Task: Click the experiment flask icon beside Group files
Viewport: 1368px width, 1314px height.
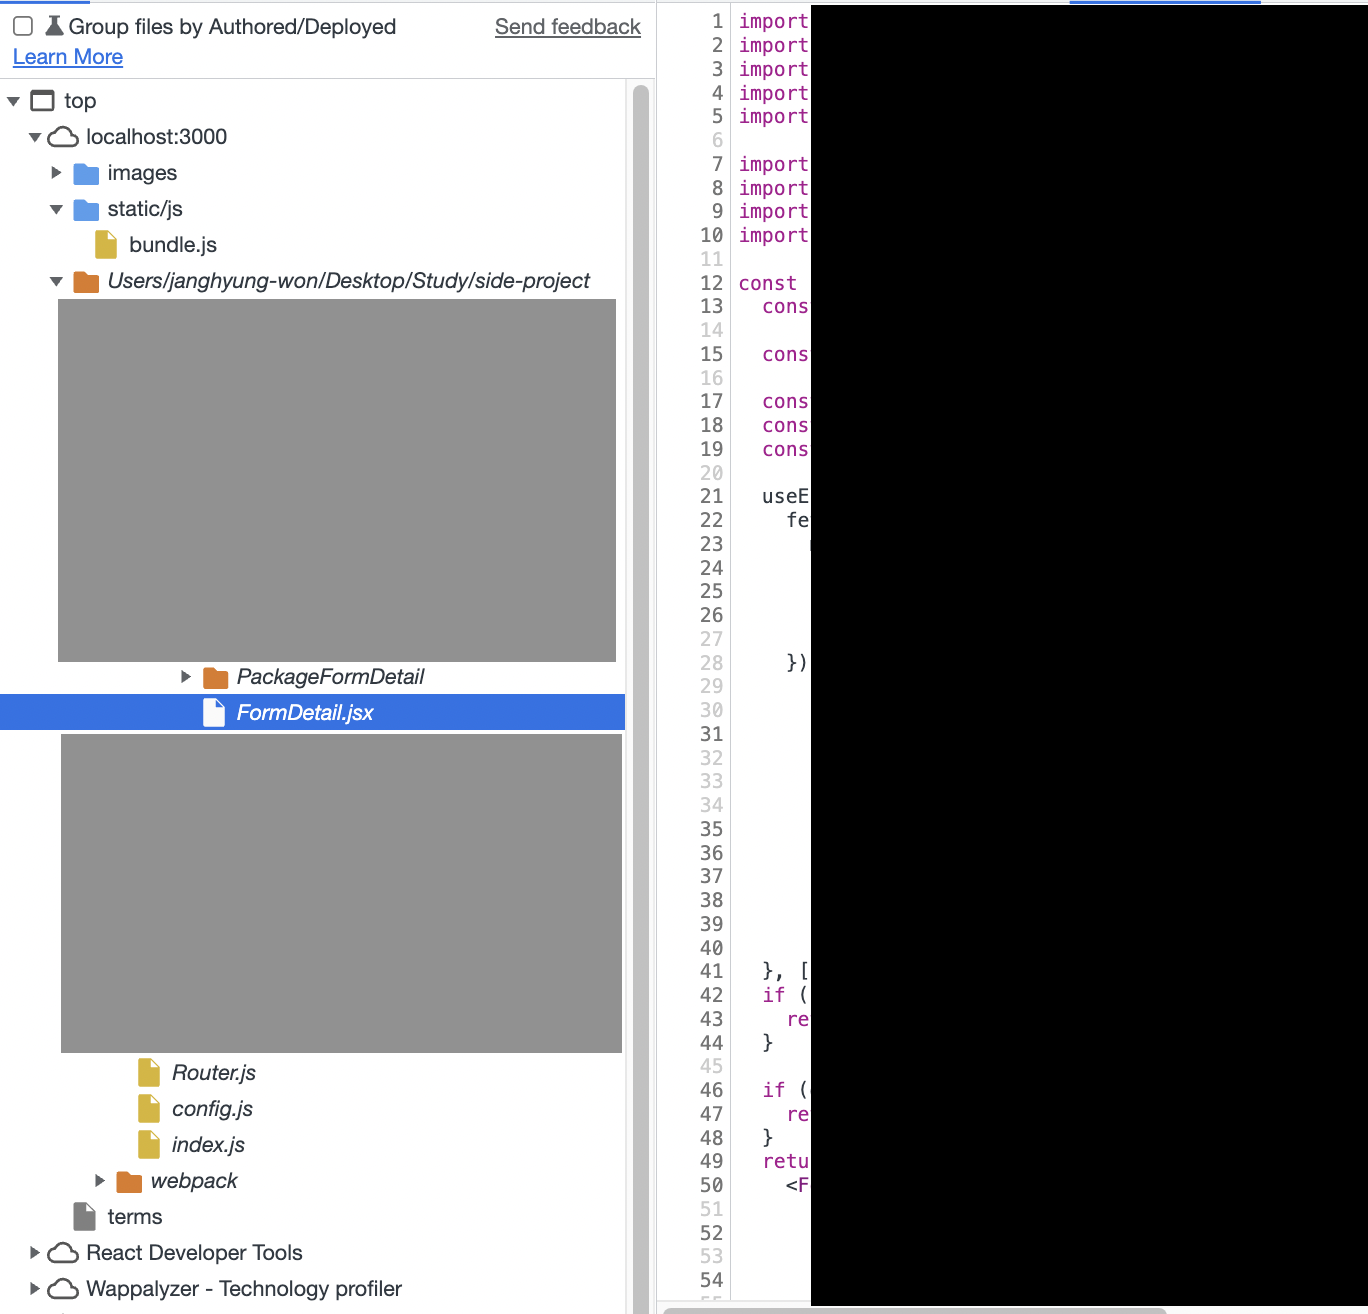Action: (x=54, y=27)
